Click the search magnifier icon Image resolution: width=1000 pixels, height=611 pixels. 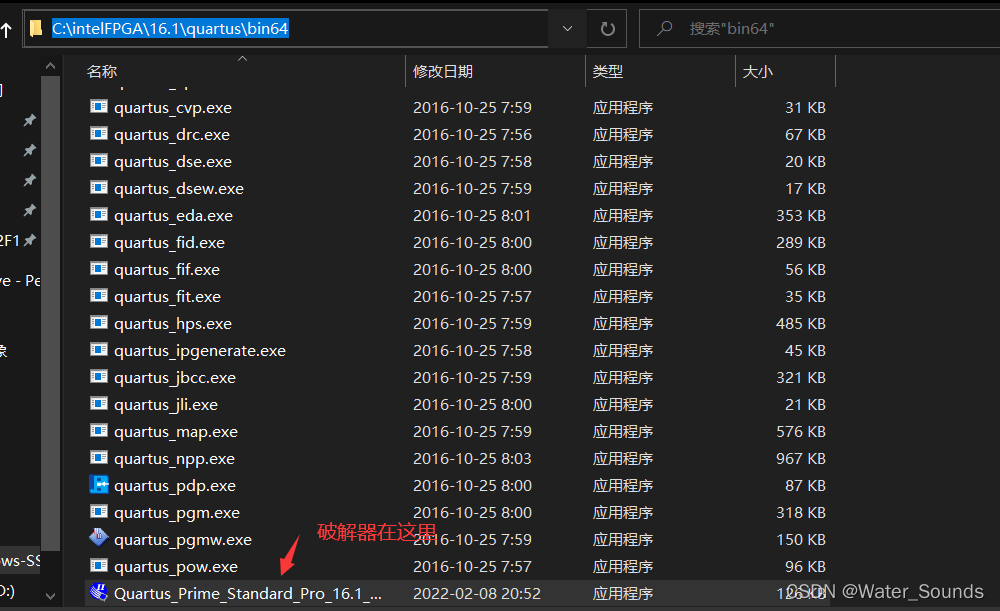coord(665,29)
